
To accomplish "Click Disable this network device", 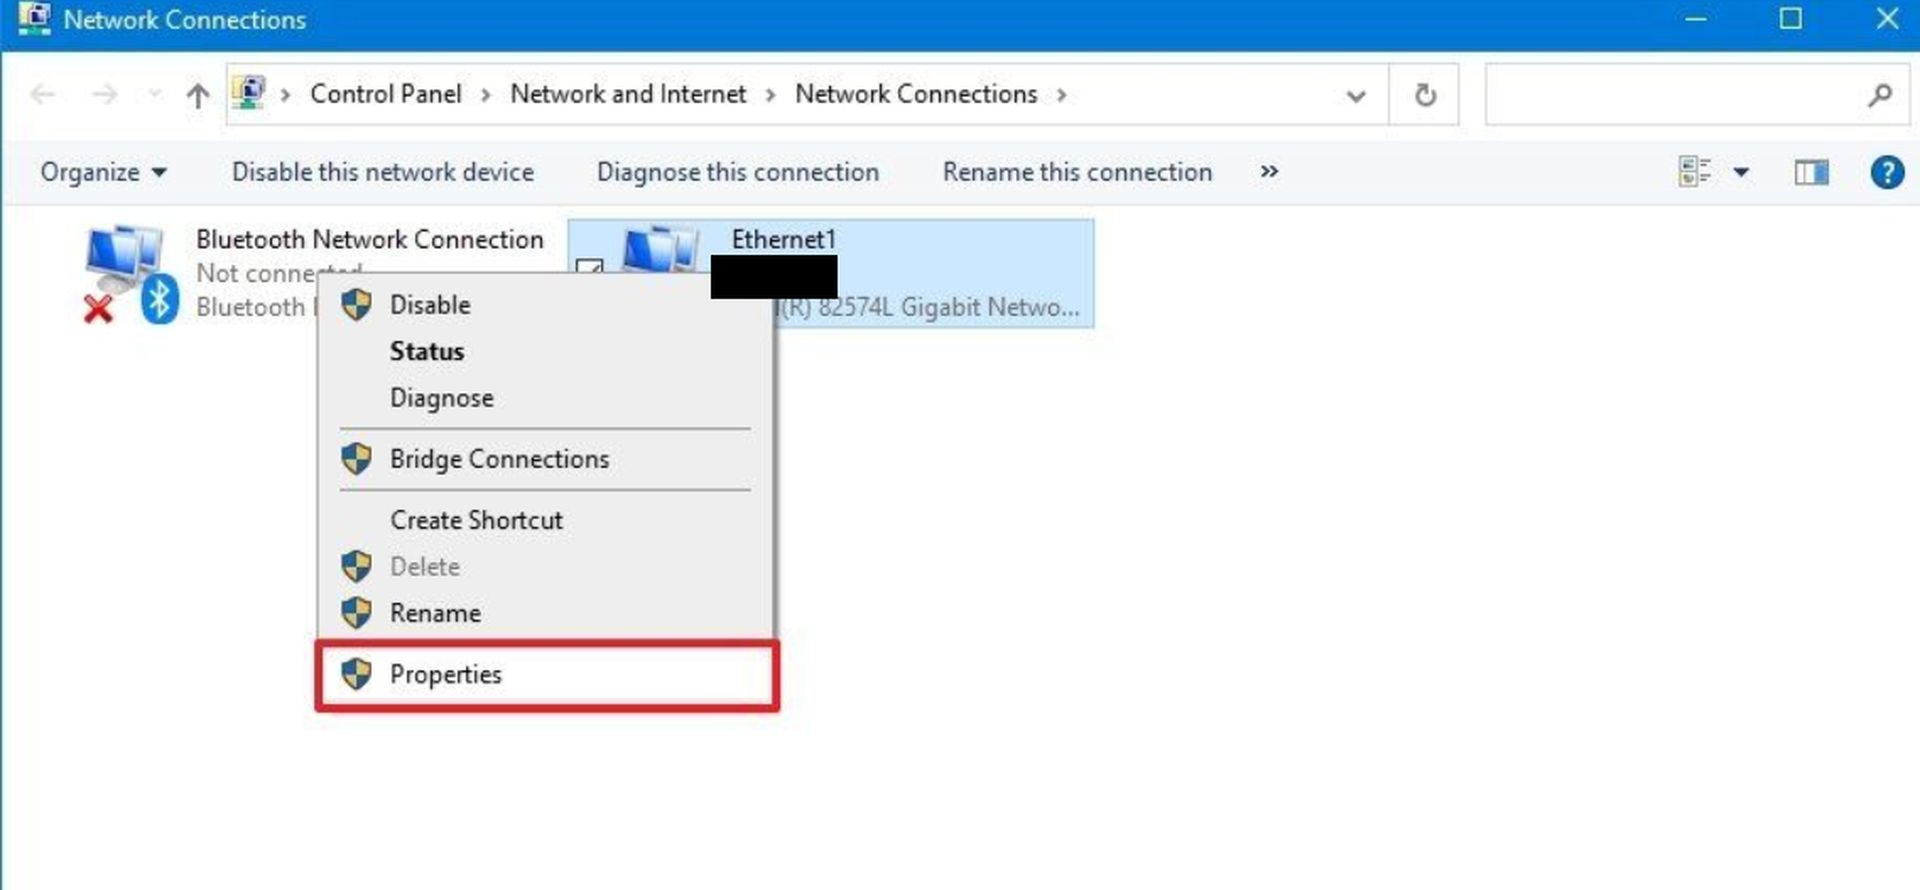I will click(383, 172).
